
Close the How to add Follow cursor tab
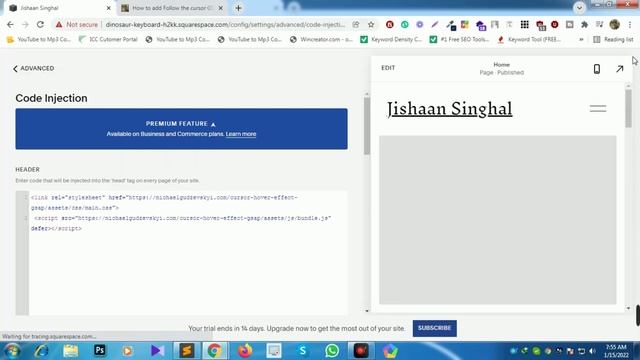pyautogui.click(x=220, y=8)
